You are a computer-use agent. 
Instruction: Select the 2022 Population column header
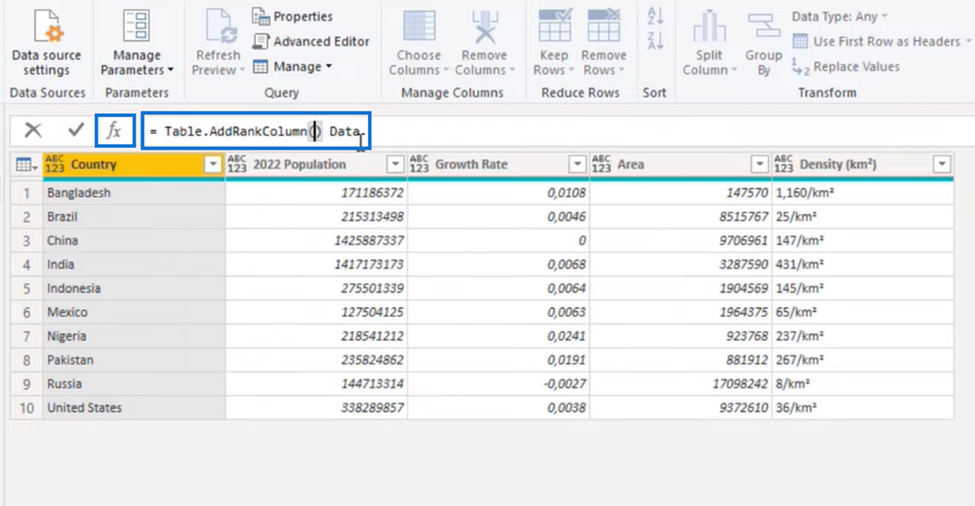coord(316,164)
